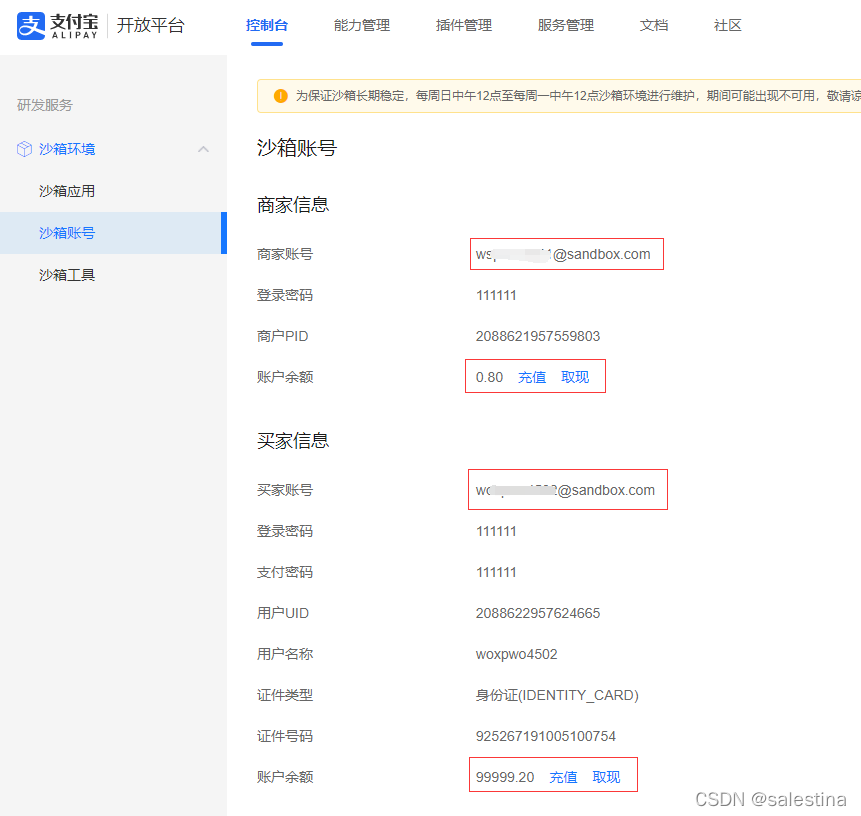
Task: Click the buyer 登录密码 value 111111
Action: [496, 531]
